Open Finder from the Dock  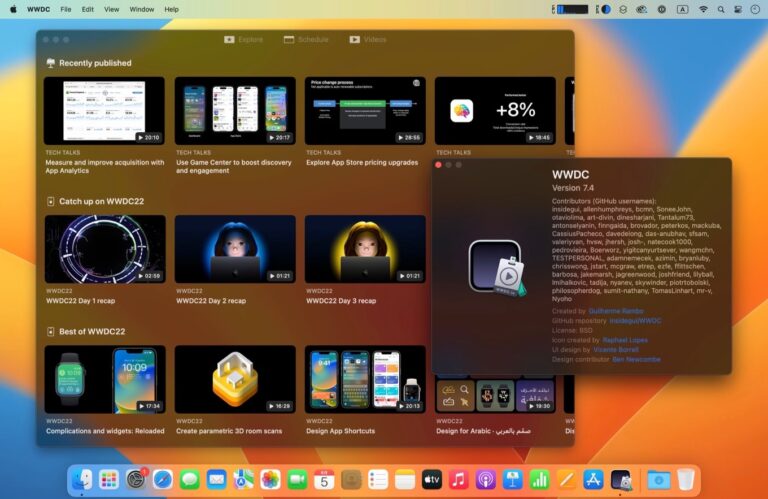click(x=82, y=479)
